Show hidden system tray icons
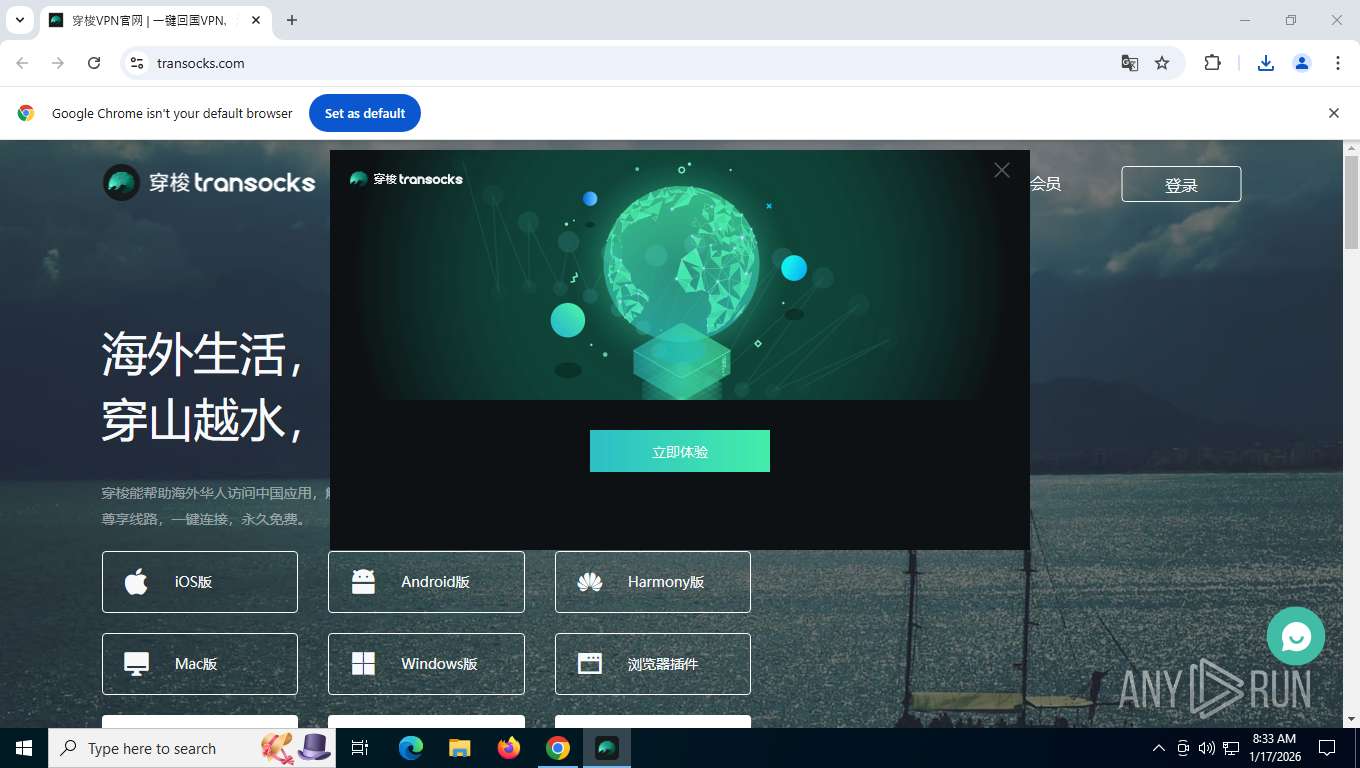Image resolution: width=1360 pixels, height=768 pixels. (1159, 748)
